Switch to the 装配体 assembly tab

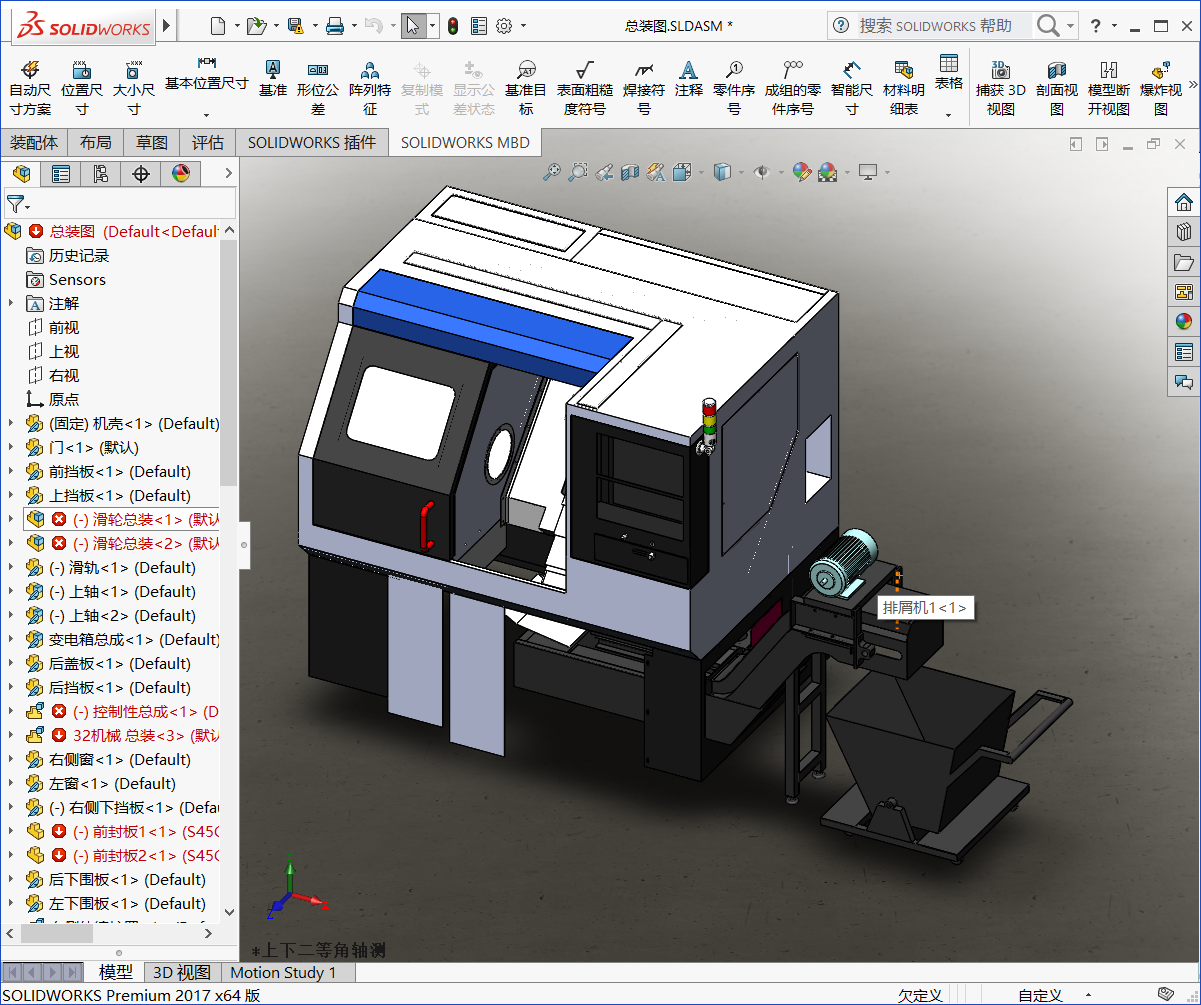(34, 142)
